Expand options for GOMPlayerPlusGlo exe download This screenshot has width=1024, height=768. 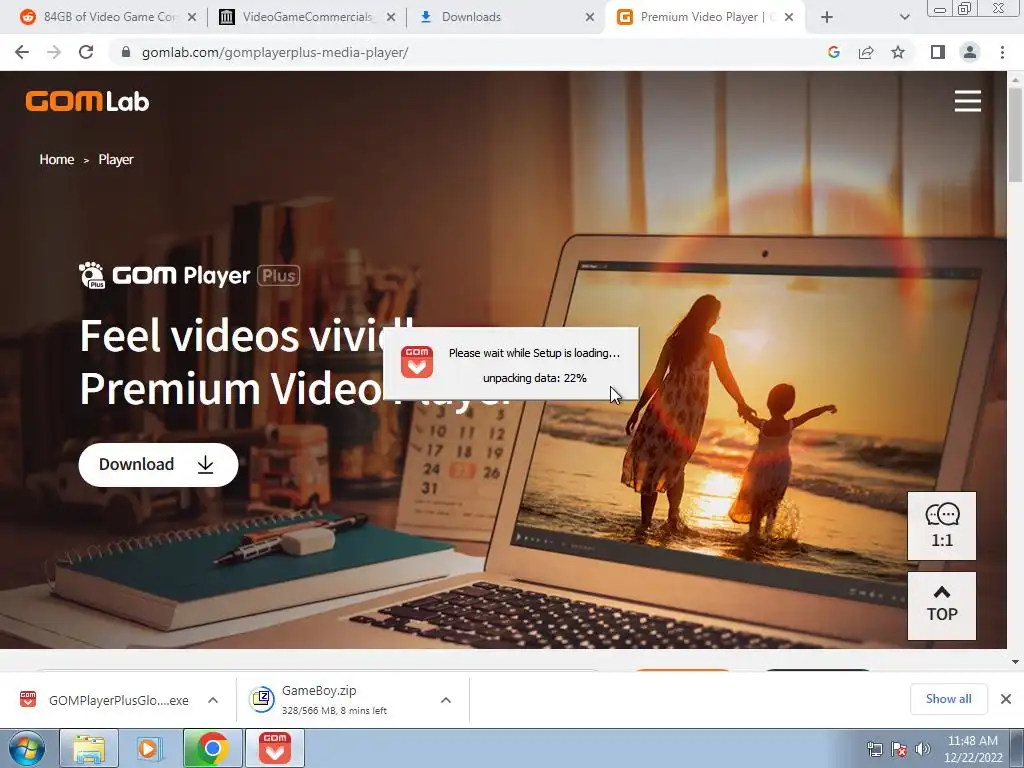point(213,700)
